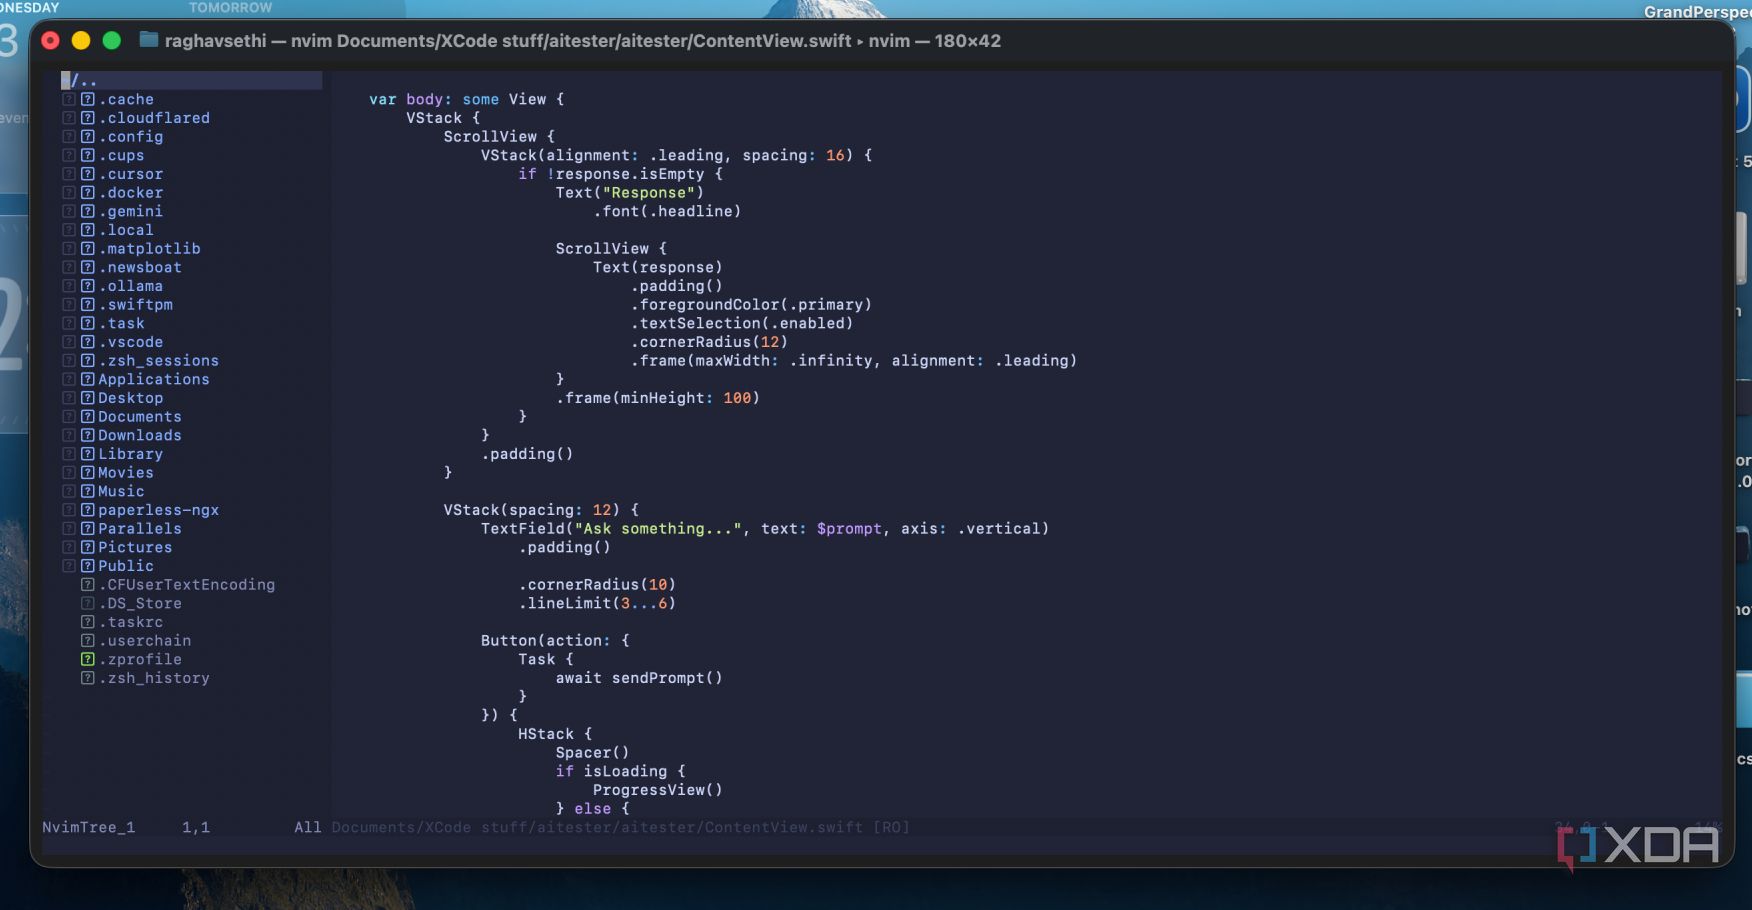Image resolution: width=1752 pixels, height=910 pixels.
Task: Expand the Applications folder arrow
Action: pyautogui.click(x=69, y=379)
